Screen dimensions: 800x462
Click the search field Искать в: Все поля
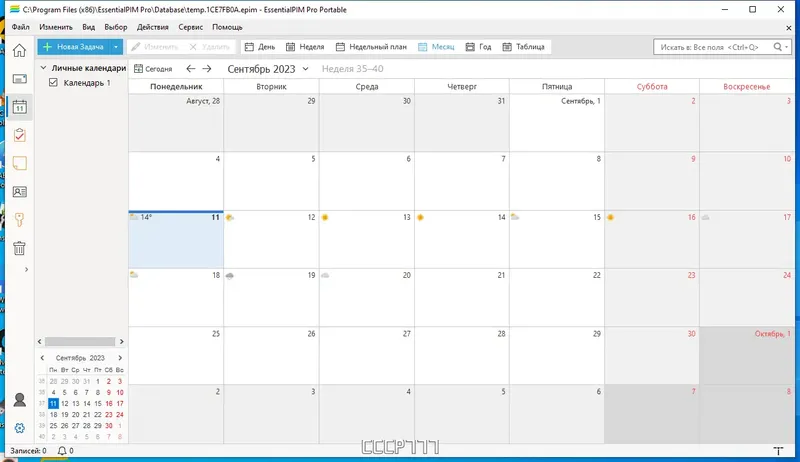pyautogui.click(x=712, y=47)
